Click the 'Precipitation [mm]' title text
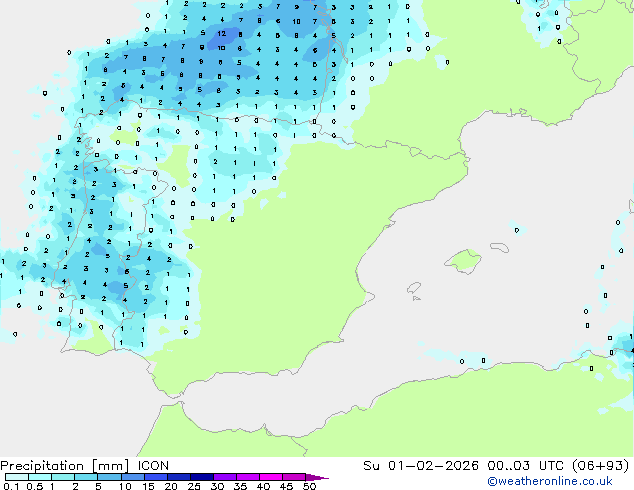 65,466
